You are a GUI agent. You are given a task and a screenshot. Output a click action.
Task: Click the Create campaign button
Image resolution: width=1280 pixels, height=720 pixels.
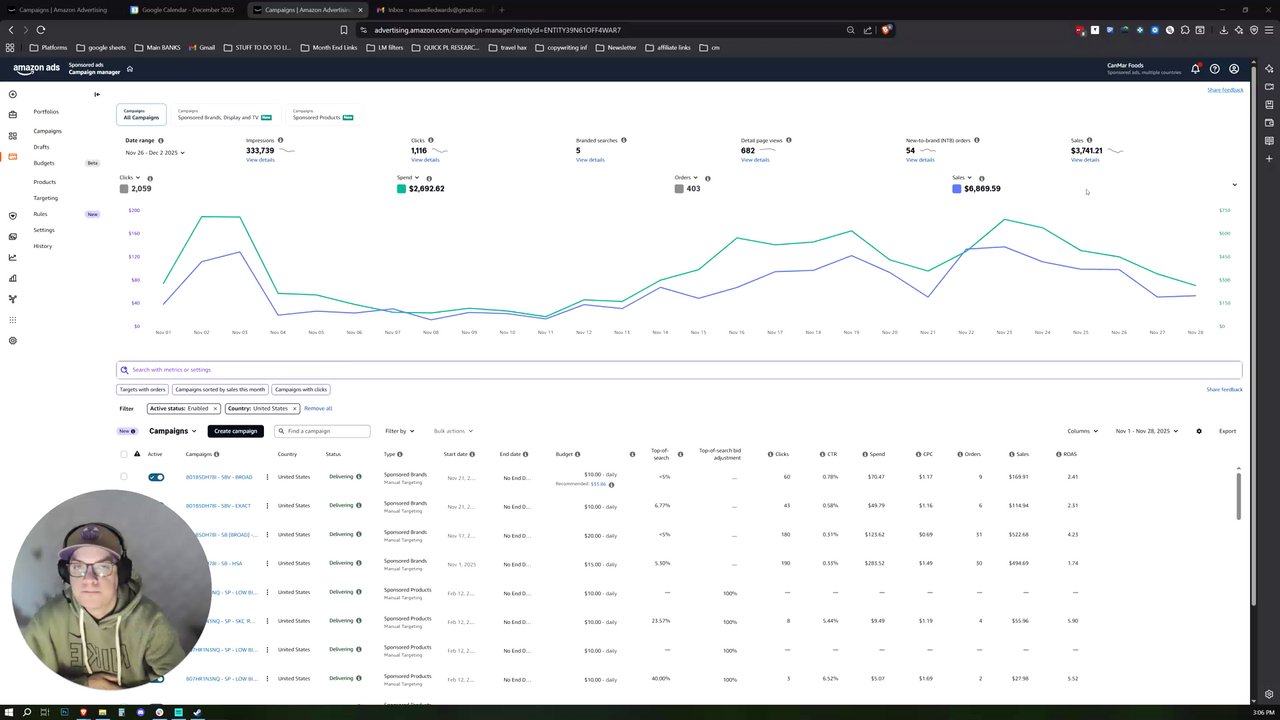[235, 431]
